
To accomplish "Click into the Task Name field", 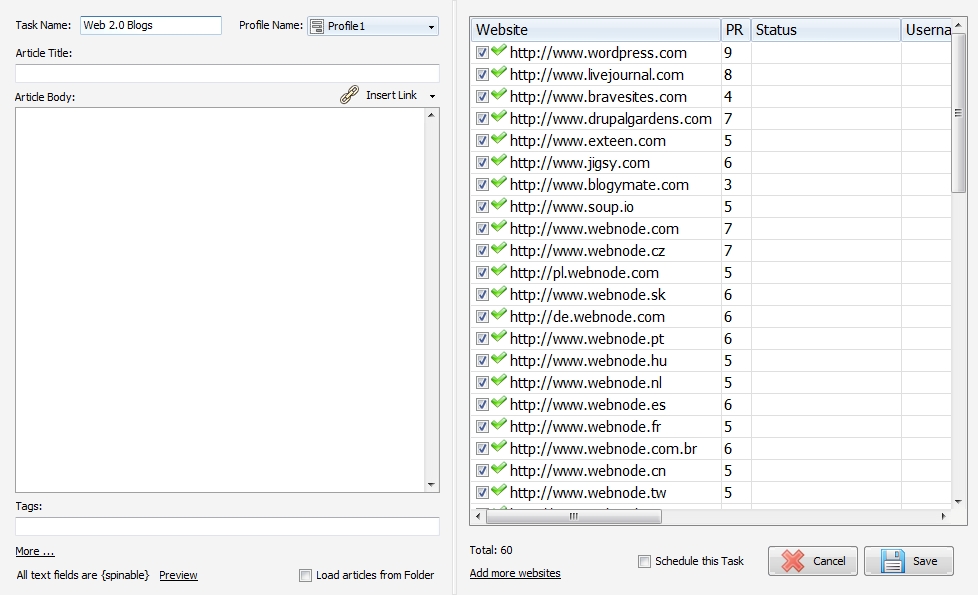I will 151,26.
